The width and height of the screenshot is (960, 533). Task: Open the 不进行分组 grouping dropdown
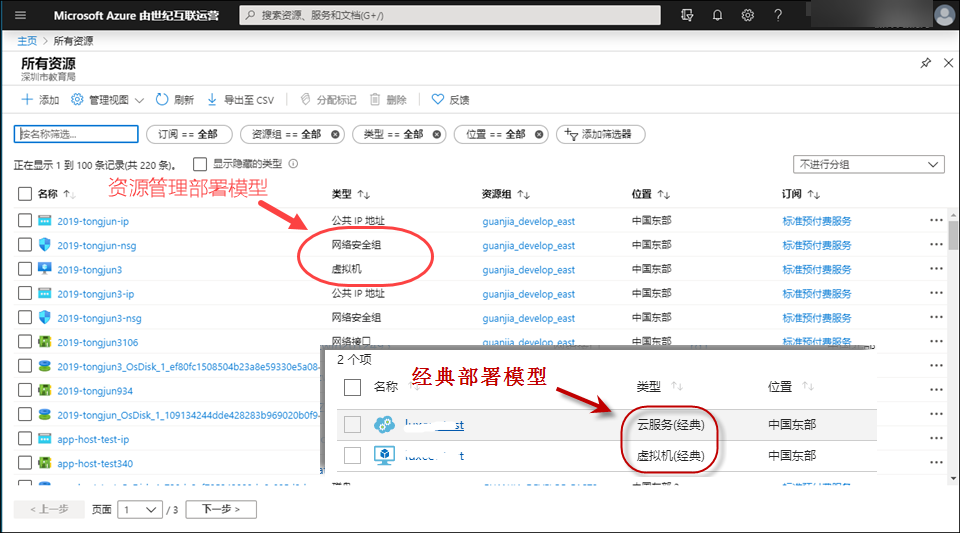click(868, 164)
